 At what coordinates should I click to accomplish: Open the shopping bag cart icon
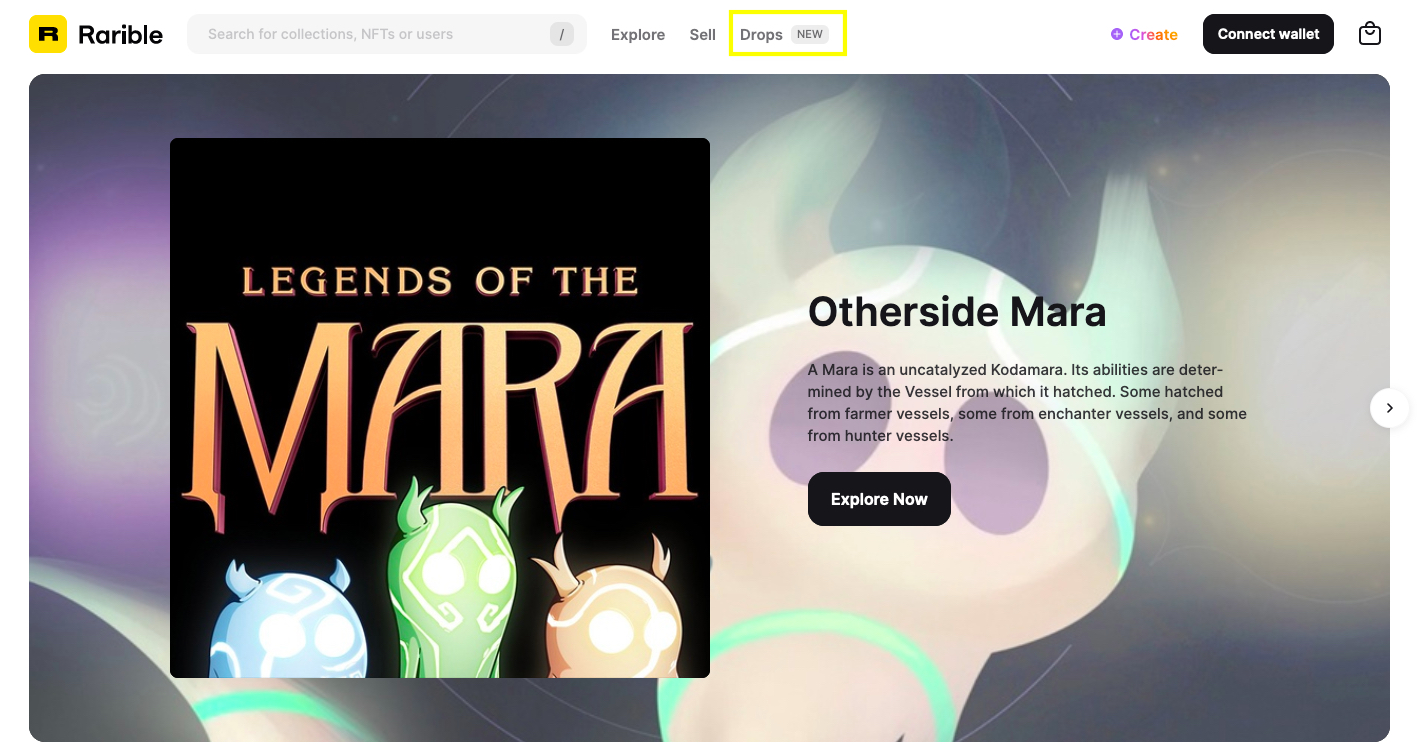pyautogui.click(x=1370, y=34)
